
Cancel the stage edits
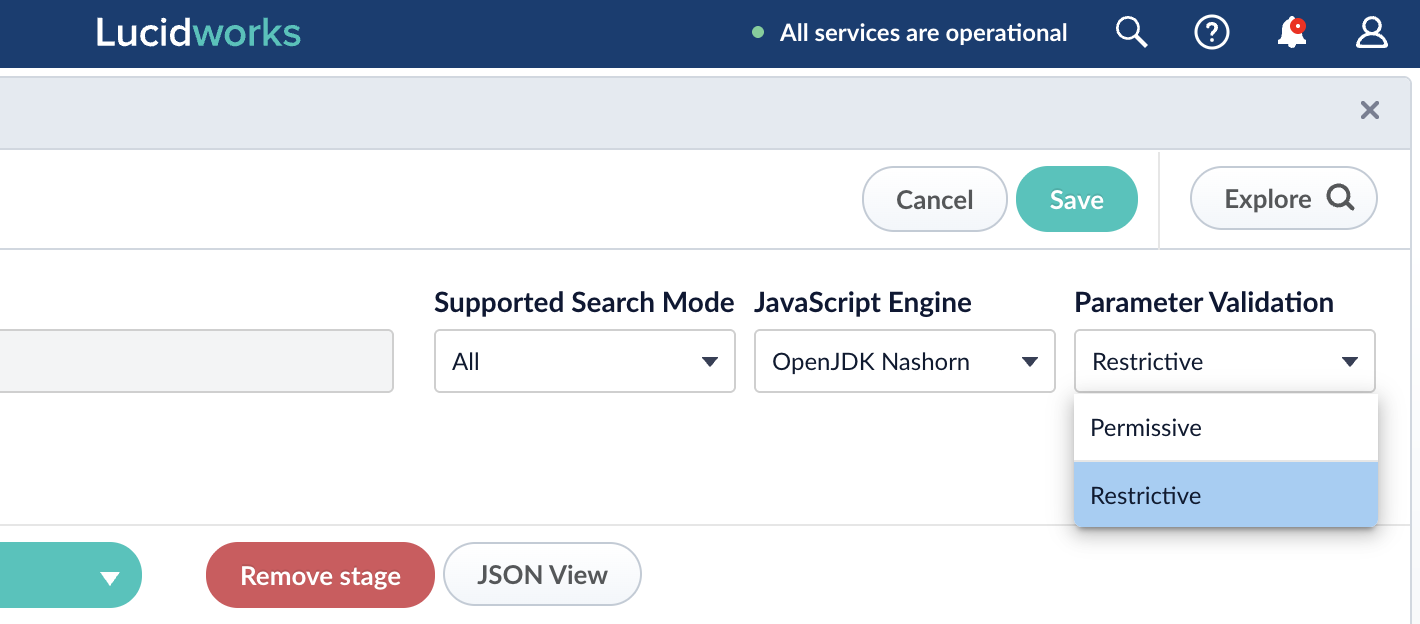click(934, 199)
